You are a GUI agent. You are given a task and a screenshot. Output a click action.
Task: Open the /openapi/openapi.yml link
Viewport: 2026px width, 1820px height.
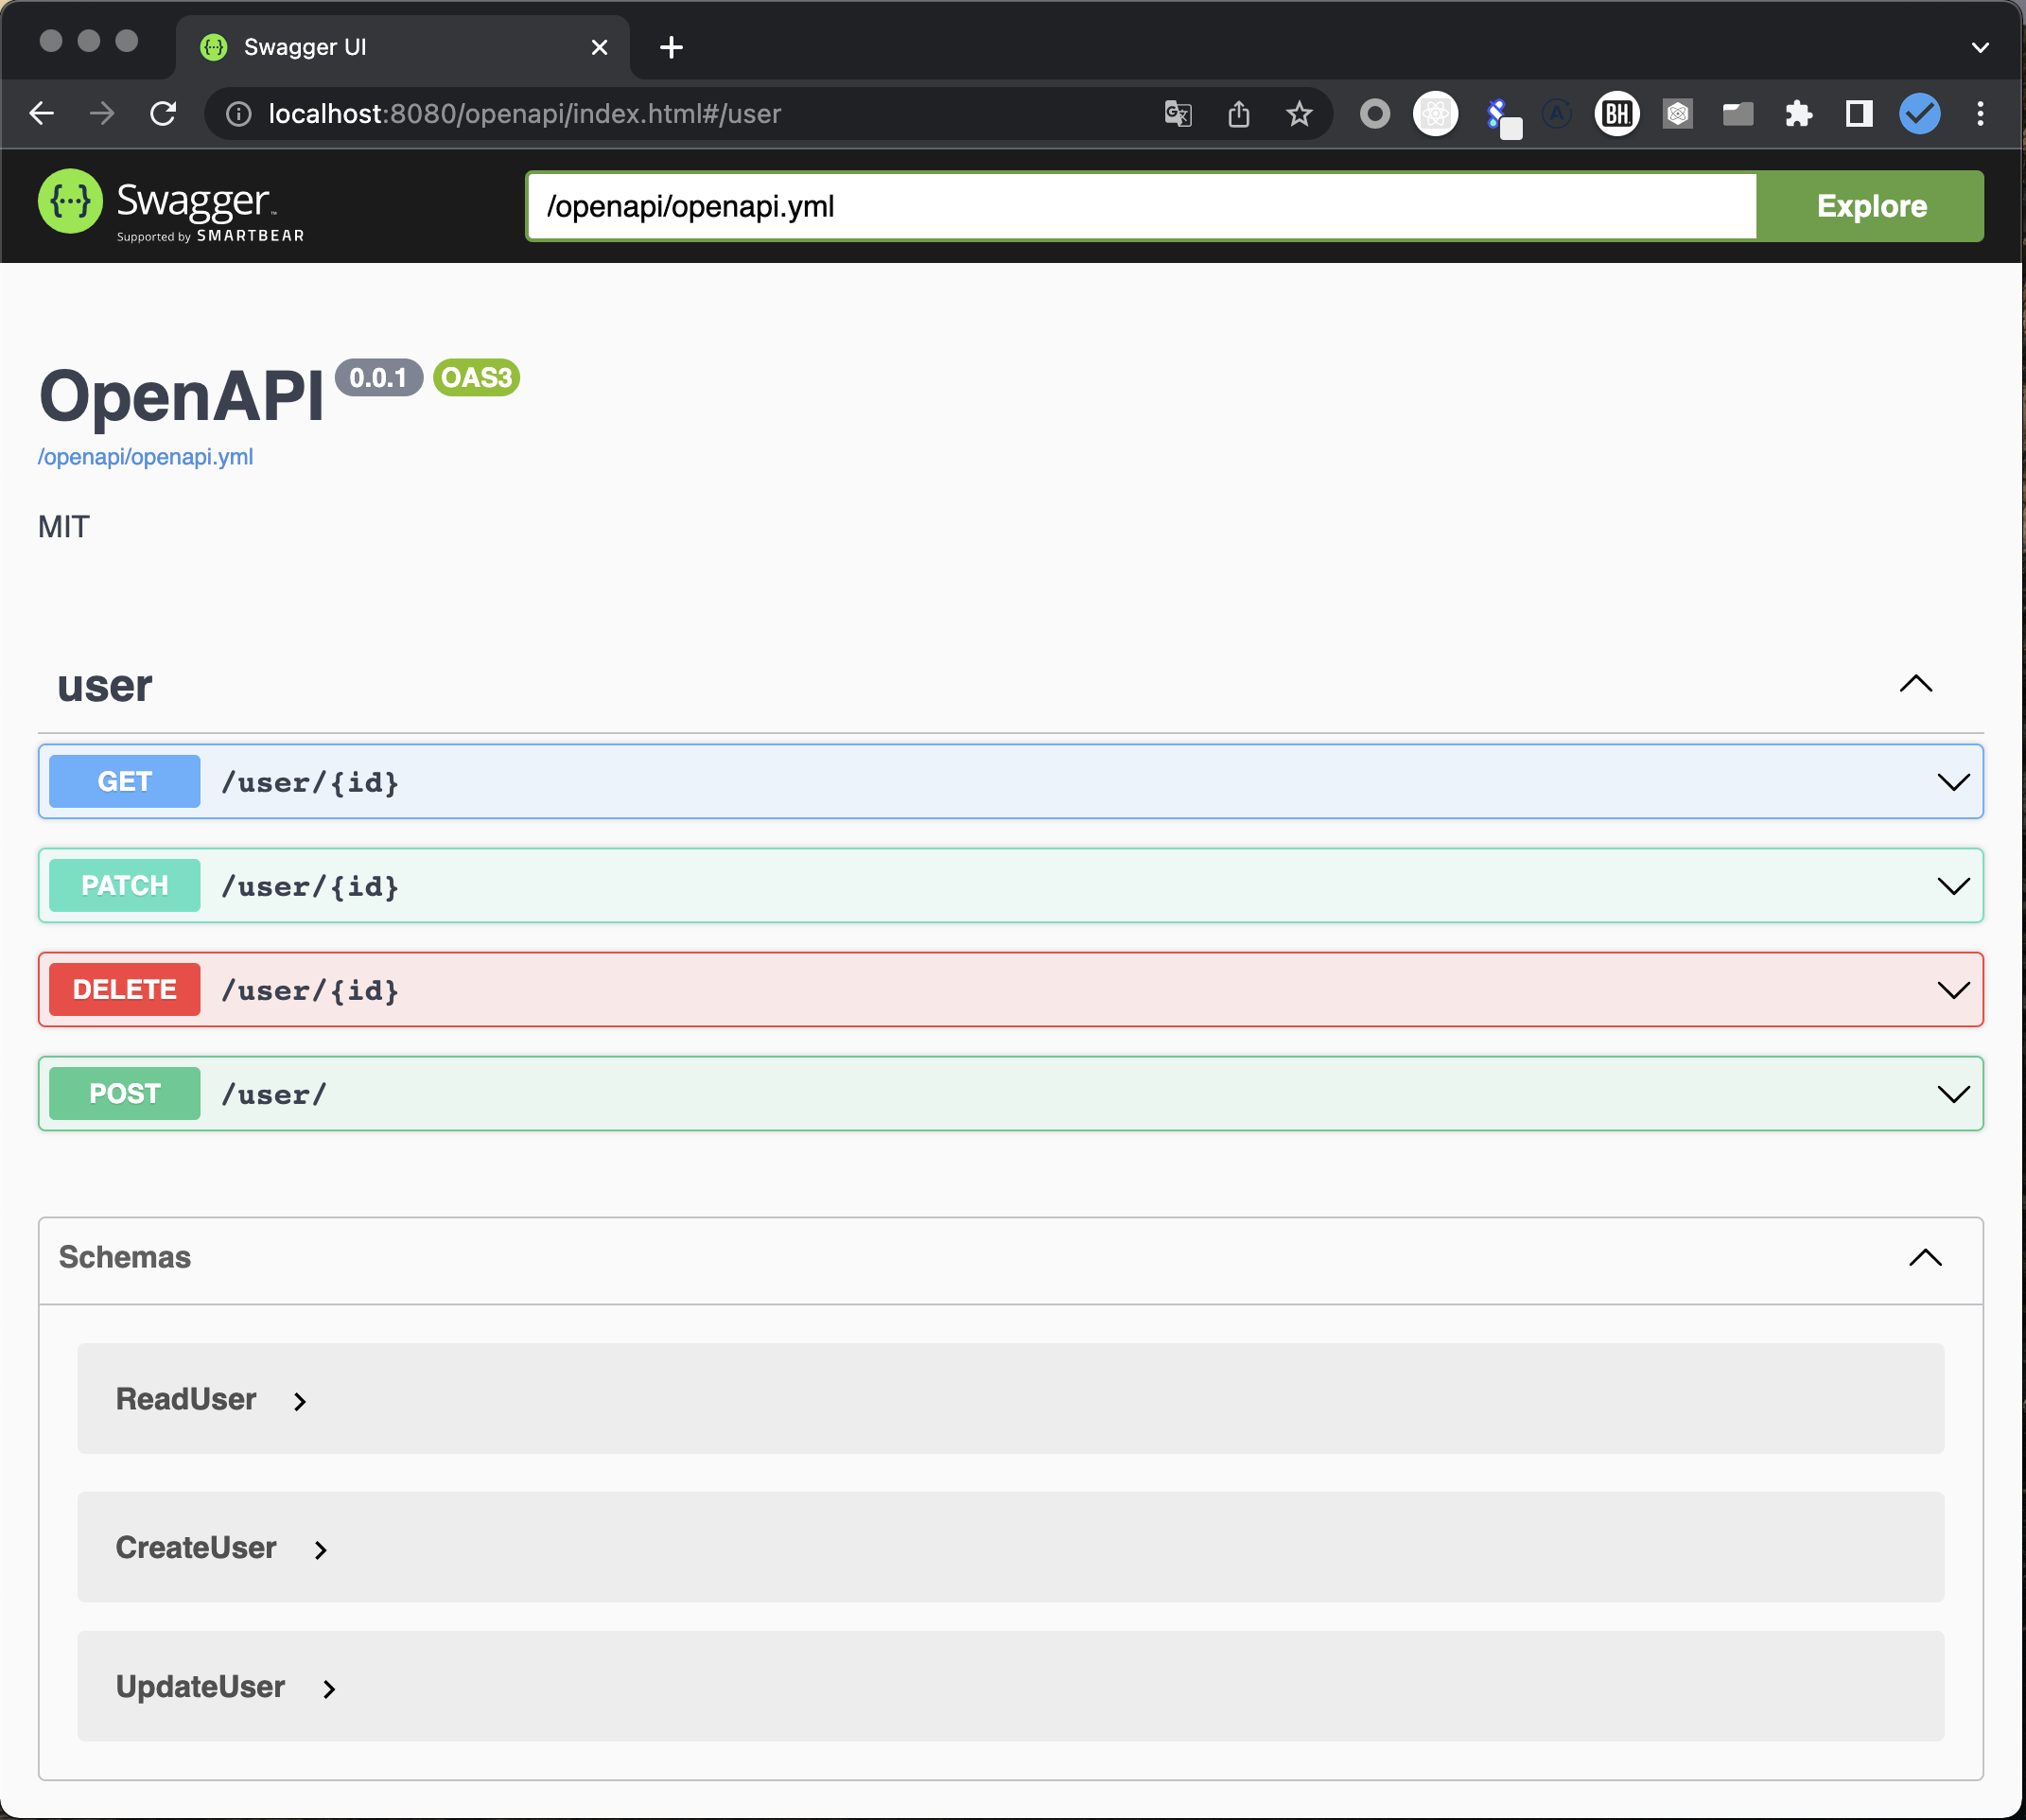tap(145, 457)
